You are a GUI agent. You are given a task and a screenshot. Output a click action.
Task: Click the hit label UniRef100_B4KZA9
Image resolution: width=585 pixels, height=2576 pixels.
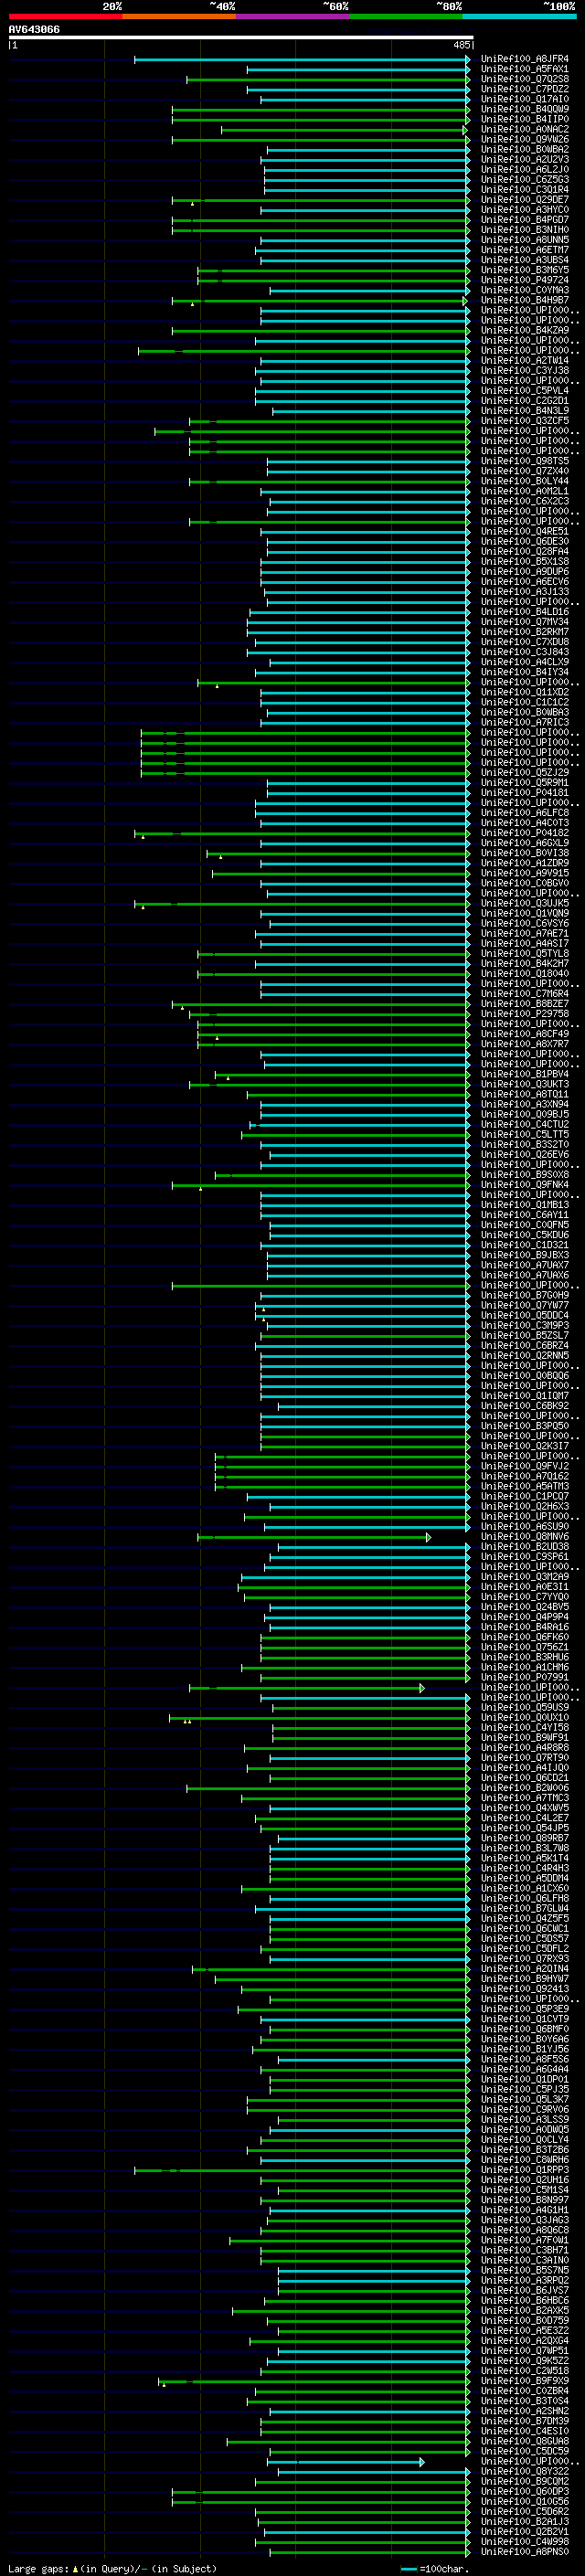525,330
